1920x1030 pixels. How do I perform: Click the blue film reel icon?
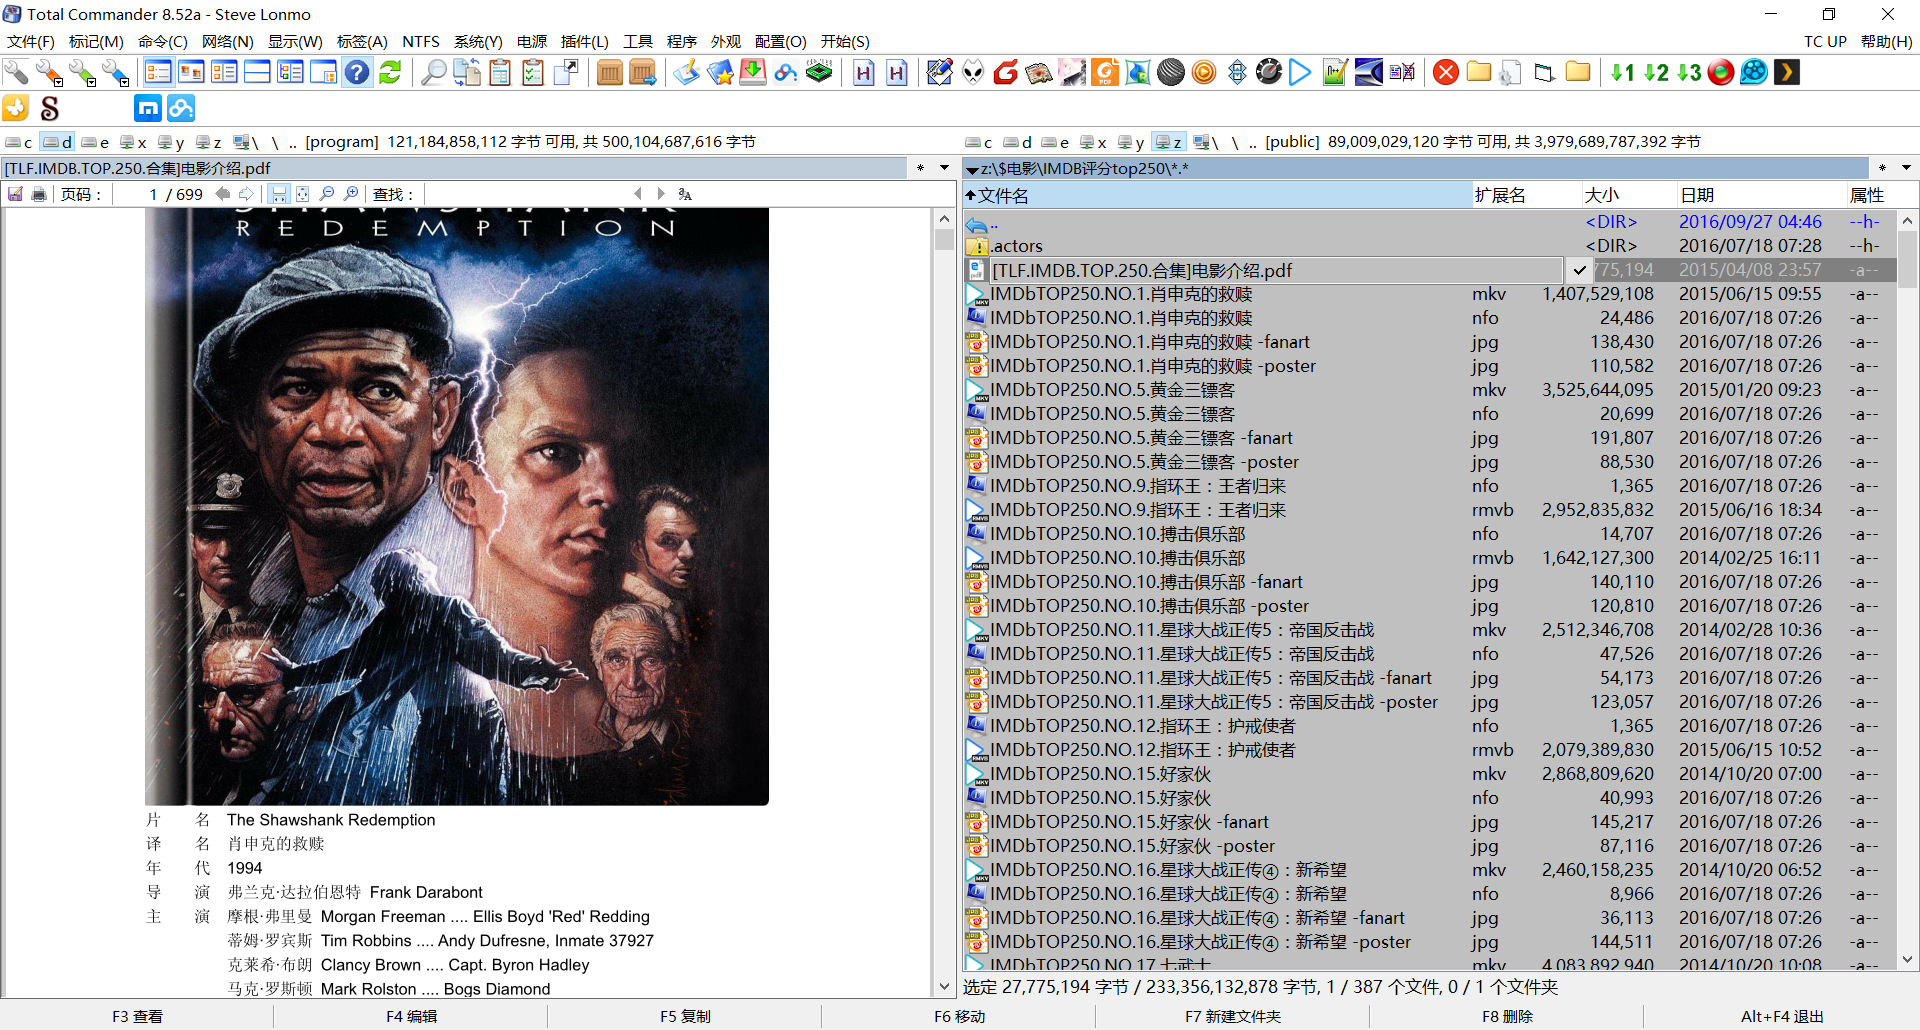click(1754, 72)
